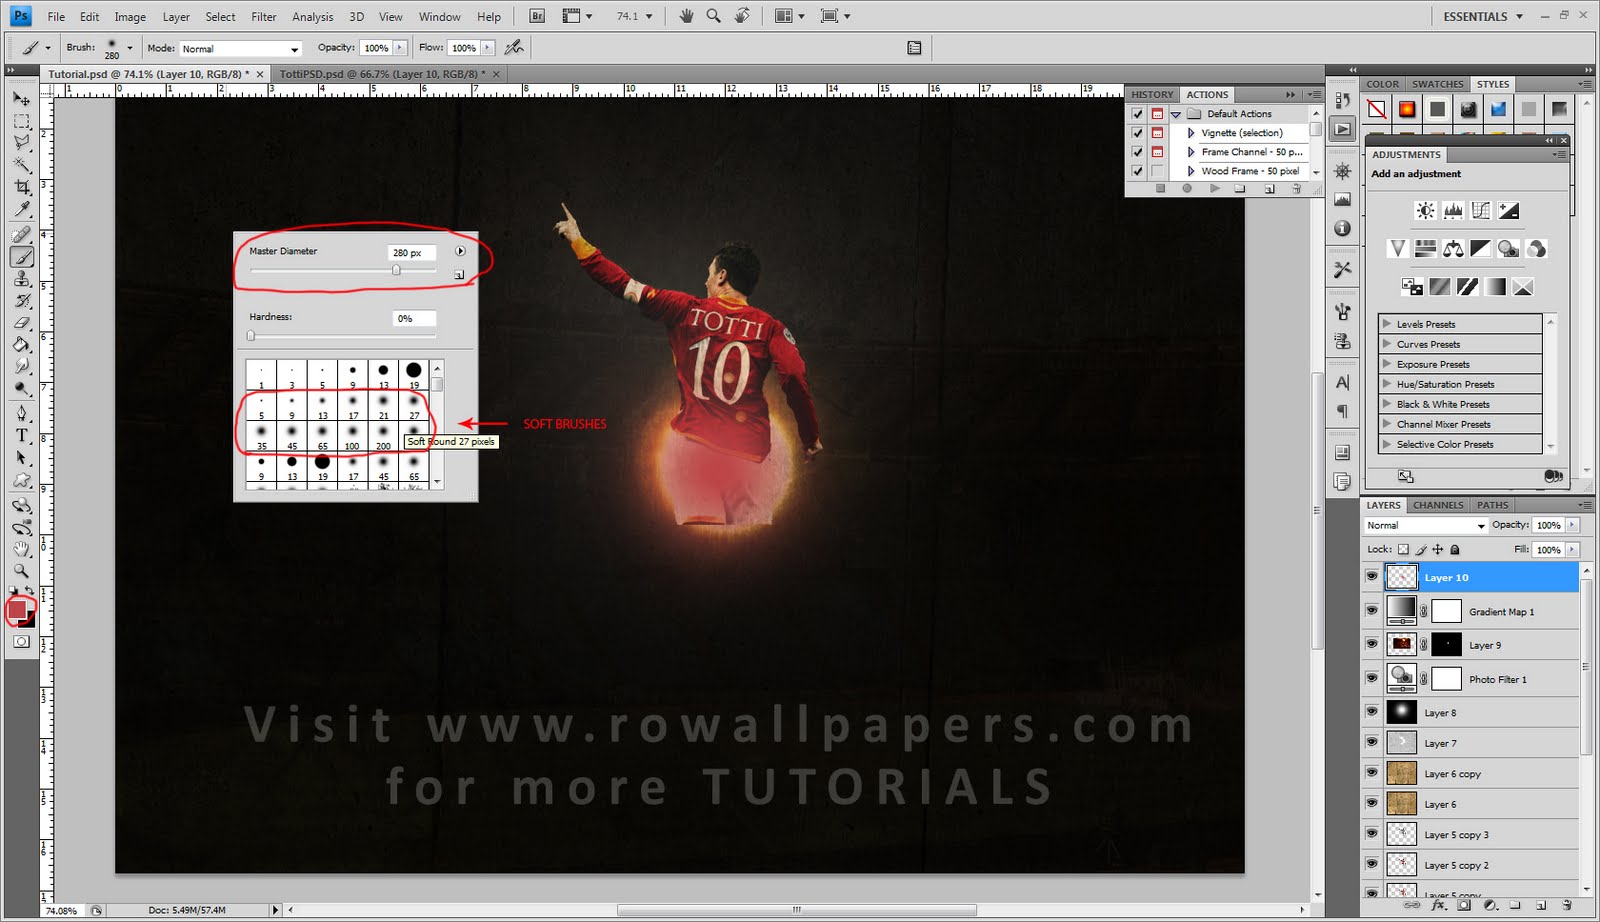
Task: Select the Clone Stamp tool
Action: tap(21, 278)
